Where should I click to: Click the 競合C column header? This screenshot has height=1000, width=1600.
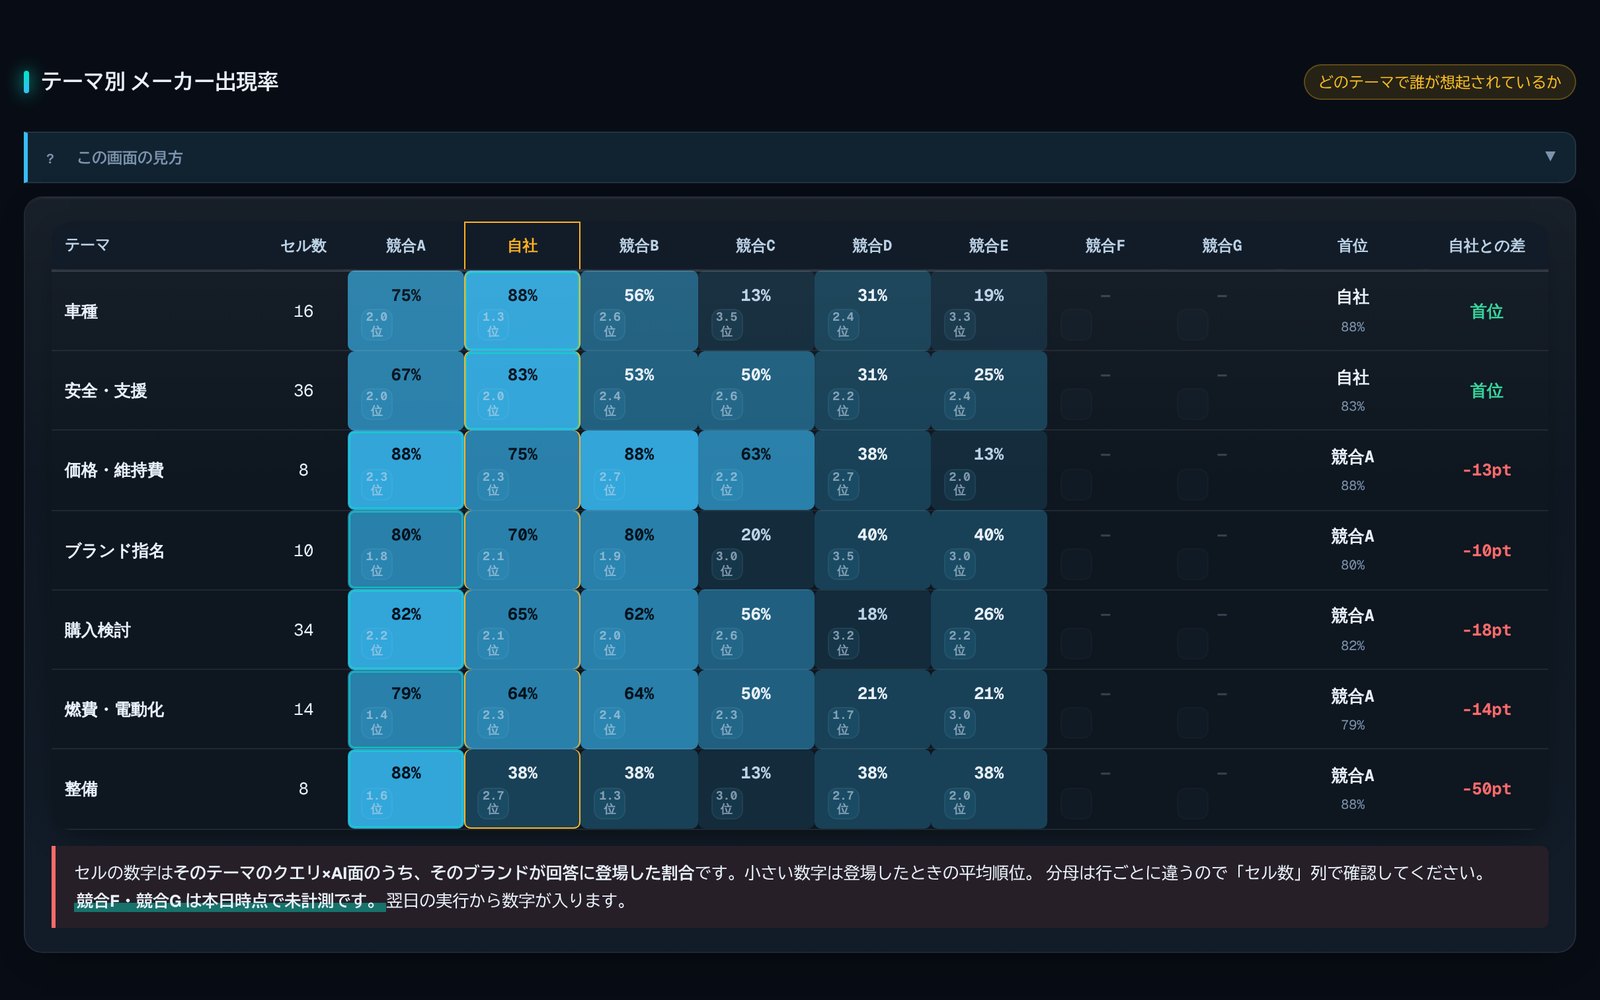coord(755,246)
